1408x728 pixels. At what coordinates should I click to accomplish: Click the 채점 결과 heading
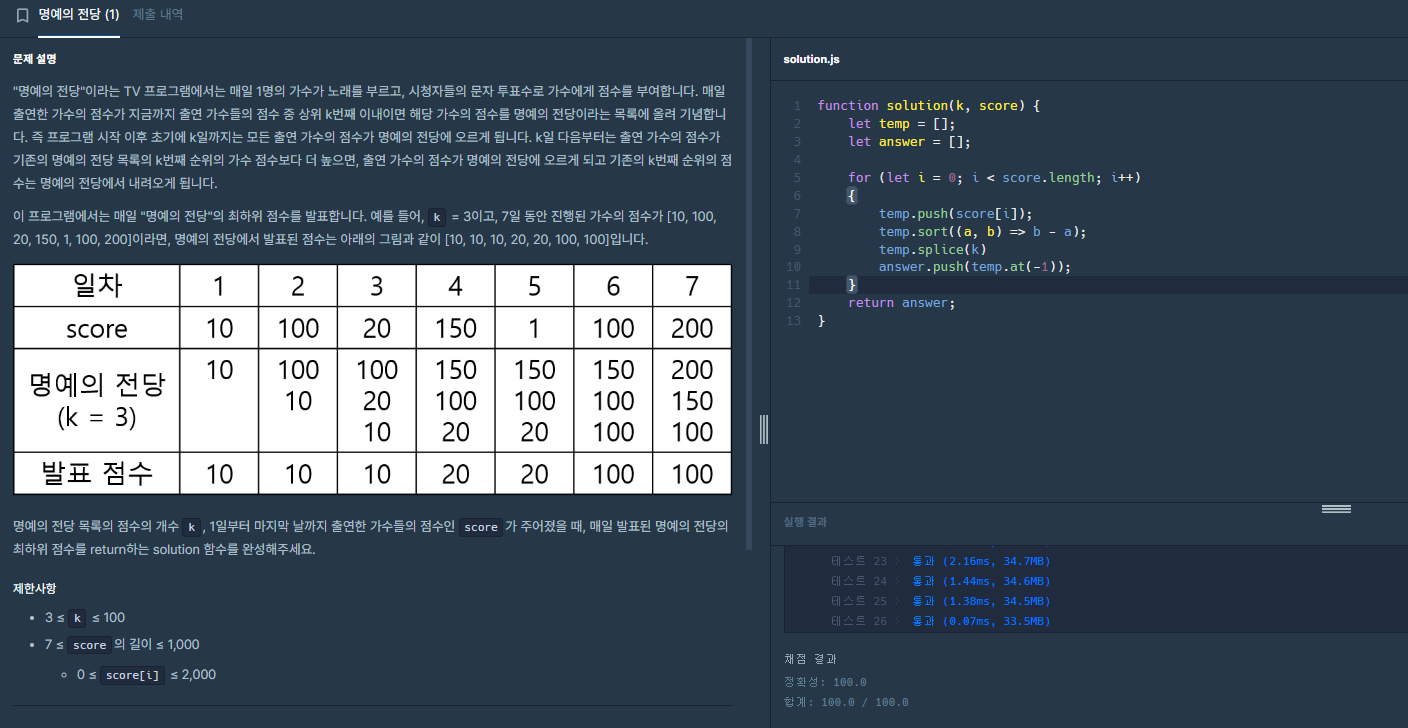point(810,659)
